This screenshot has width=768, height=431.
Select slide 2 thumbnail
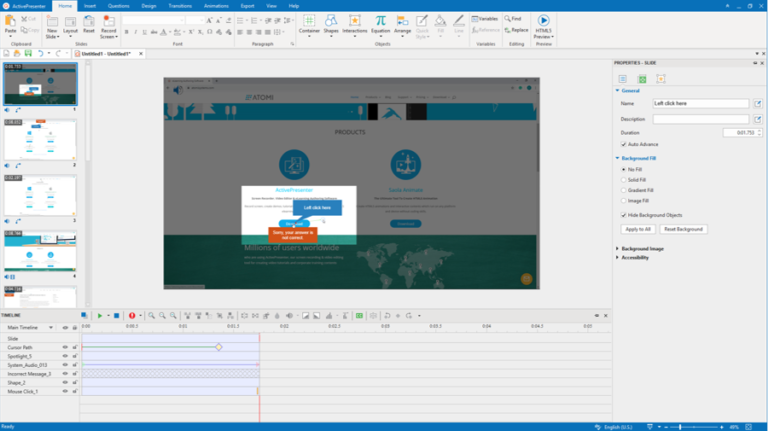pyautogui.click(x=40, y=140)
